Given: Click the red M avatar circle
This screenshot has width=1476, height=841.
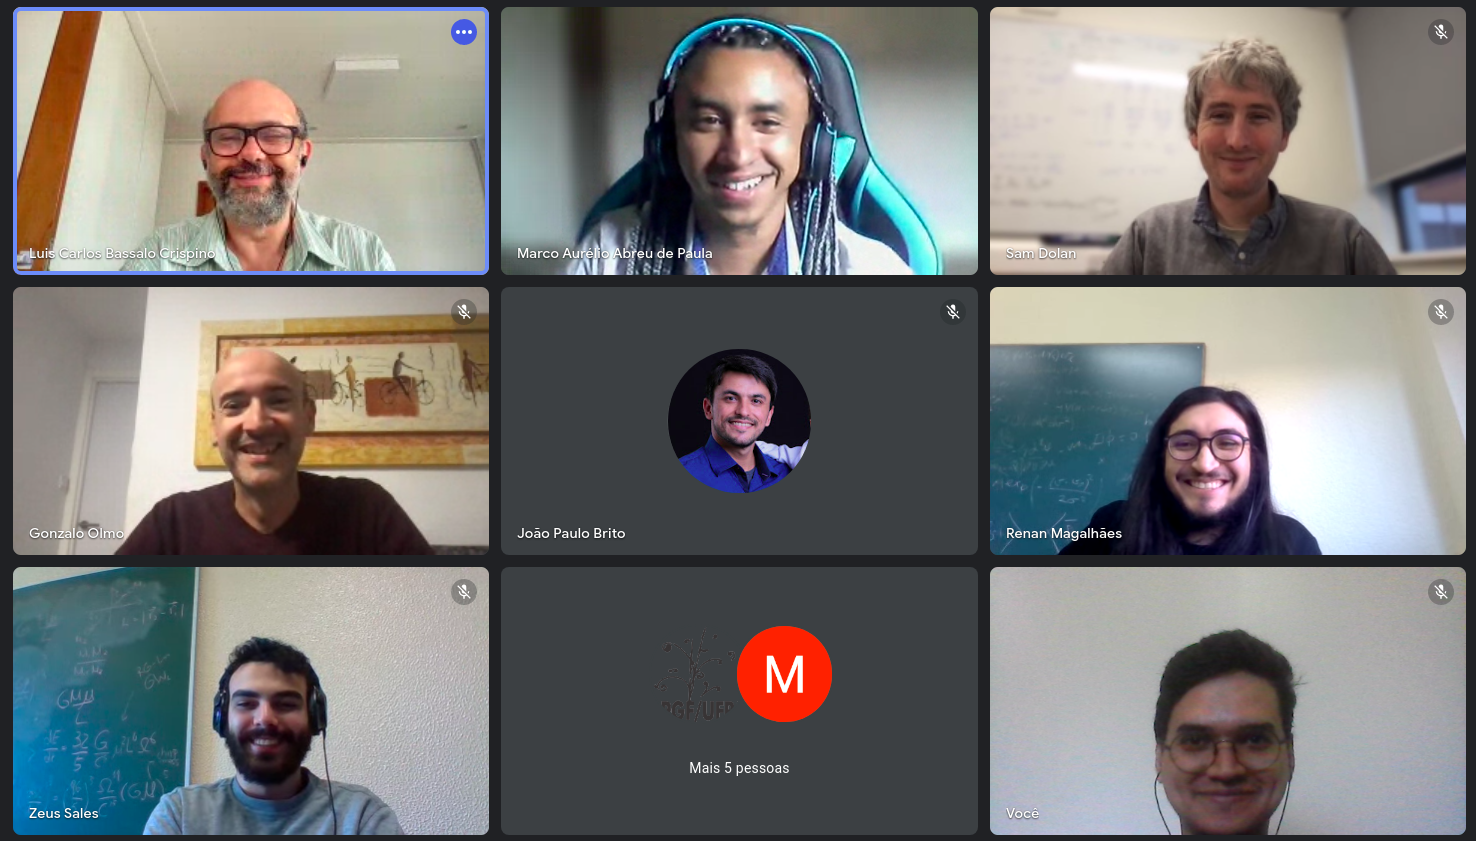Looking at the screenshot, I should pos(784,674).
